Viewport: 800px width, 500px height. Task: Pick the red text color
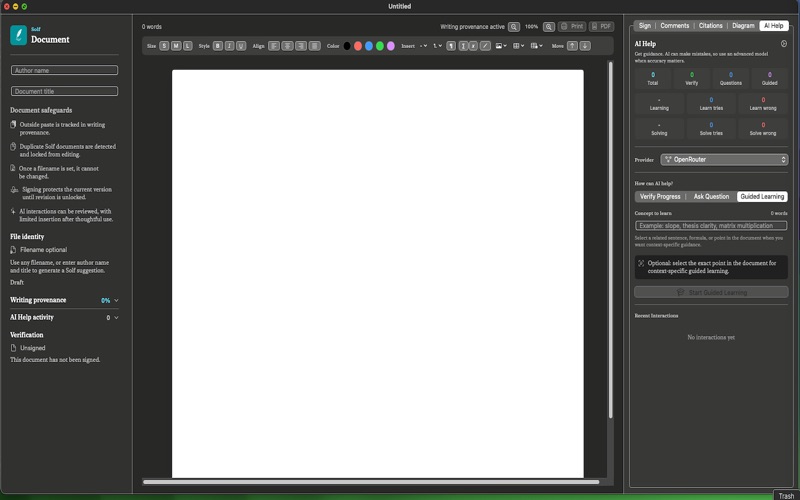point(358,46)
